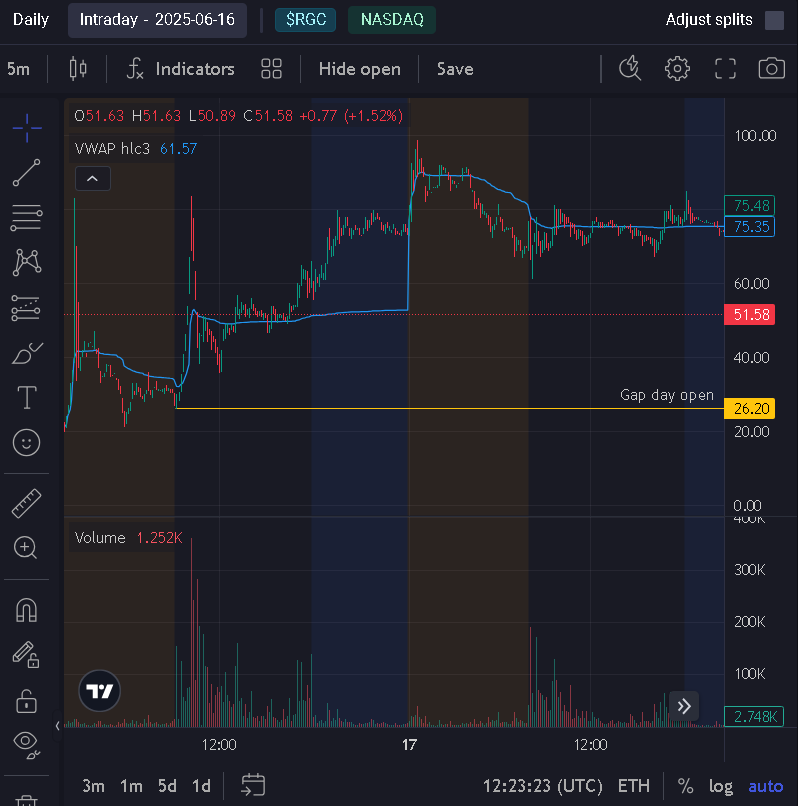798x806 pixels.
Task: Select the Text annotation tool
Action: coord(27,397)
